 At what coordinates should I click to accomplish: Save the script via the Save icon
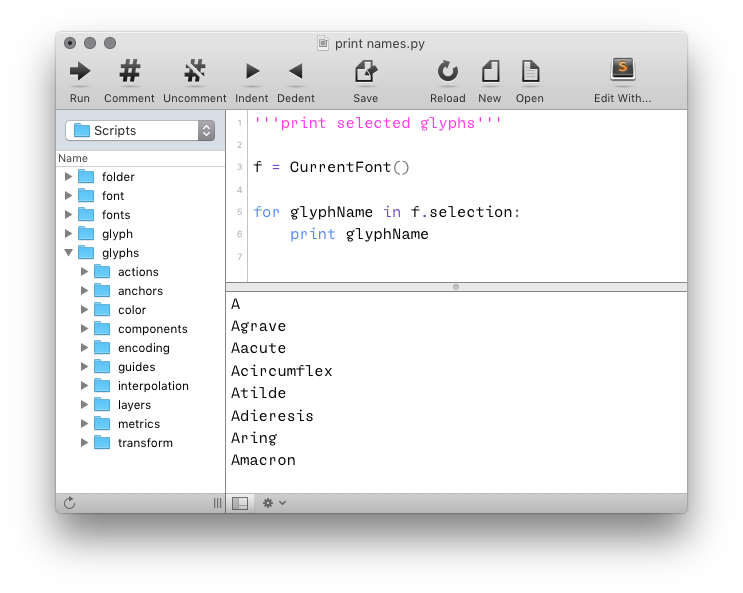(365, 71)
